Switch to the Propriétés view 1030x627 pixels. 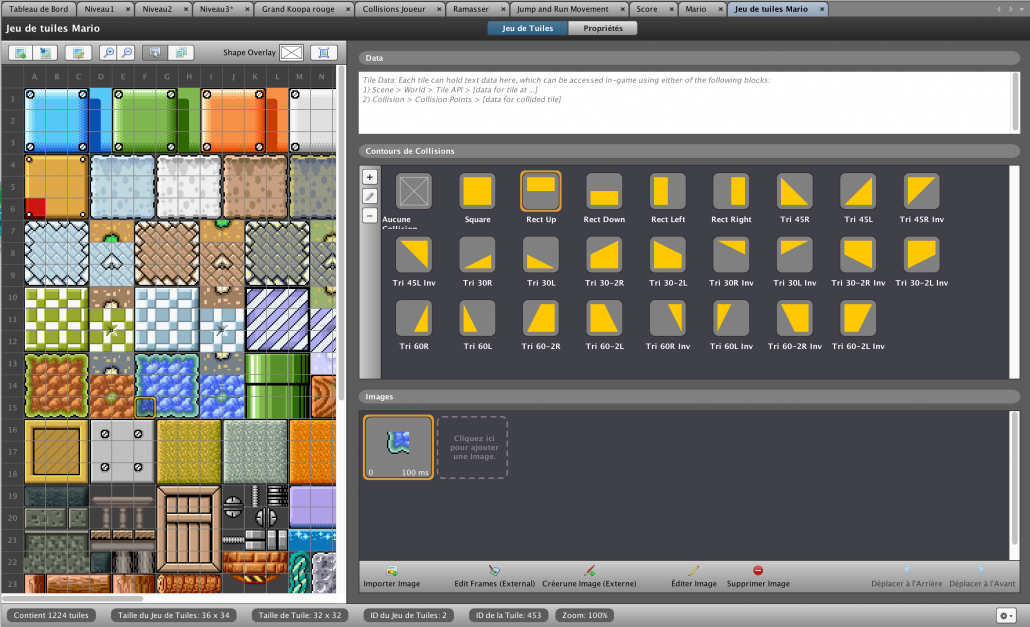[x=602, y=28]
